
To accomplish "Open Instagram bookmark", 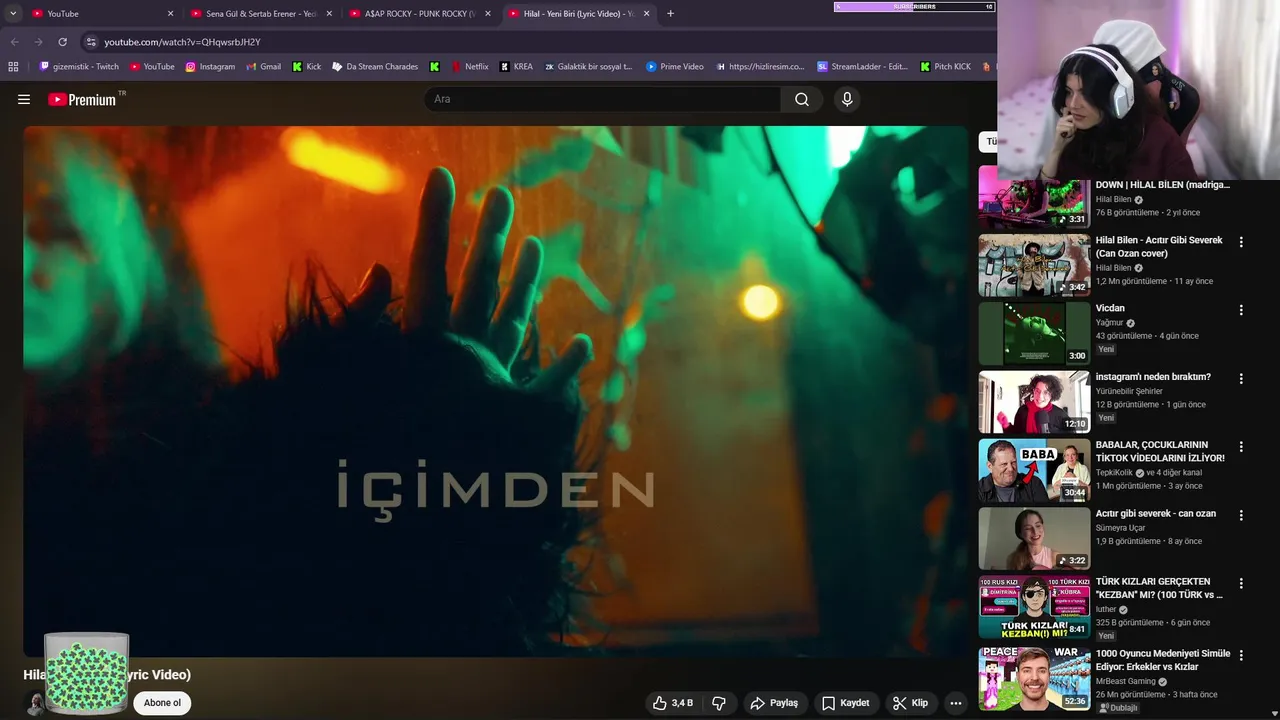I will [x=210, y=67].
